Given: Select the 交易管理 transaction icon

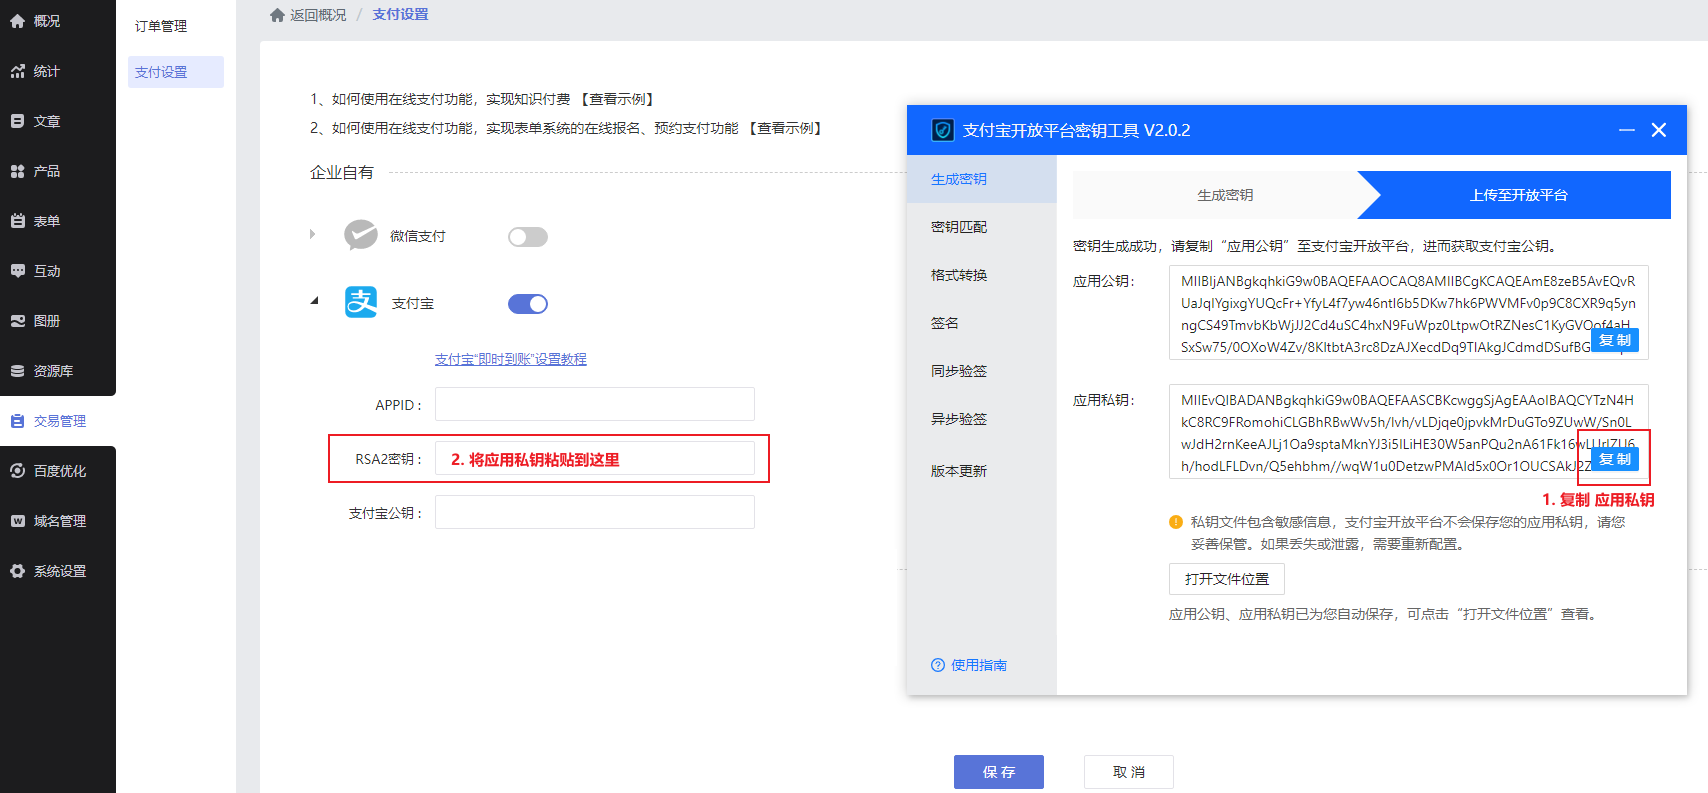Looking at the screenshot, I should (x=17, y=421).
